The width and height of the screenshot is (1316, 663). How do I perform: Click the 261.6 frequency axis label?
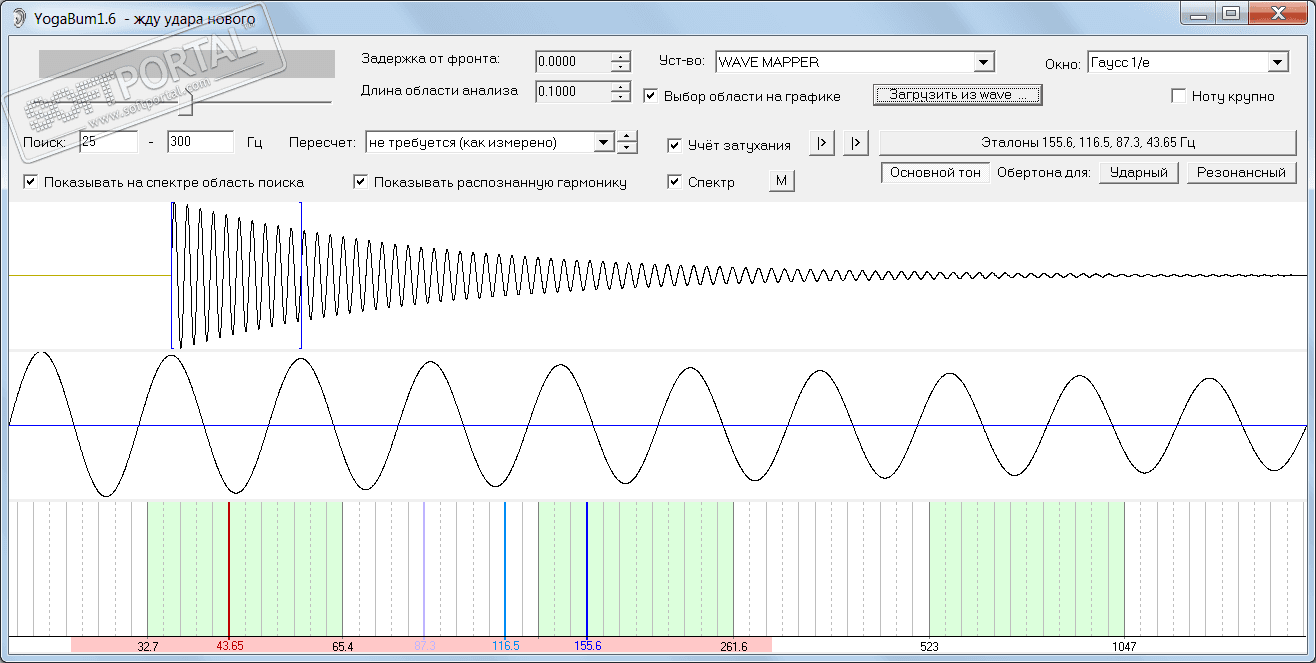point(734,647)
